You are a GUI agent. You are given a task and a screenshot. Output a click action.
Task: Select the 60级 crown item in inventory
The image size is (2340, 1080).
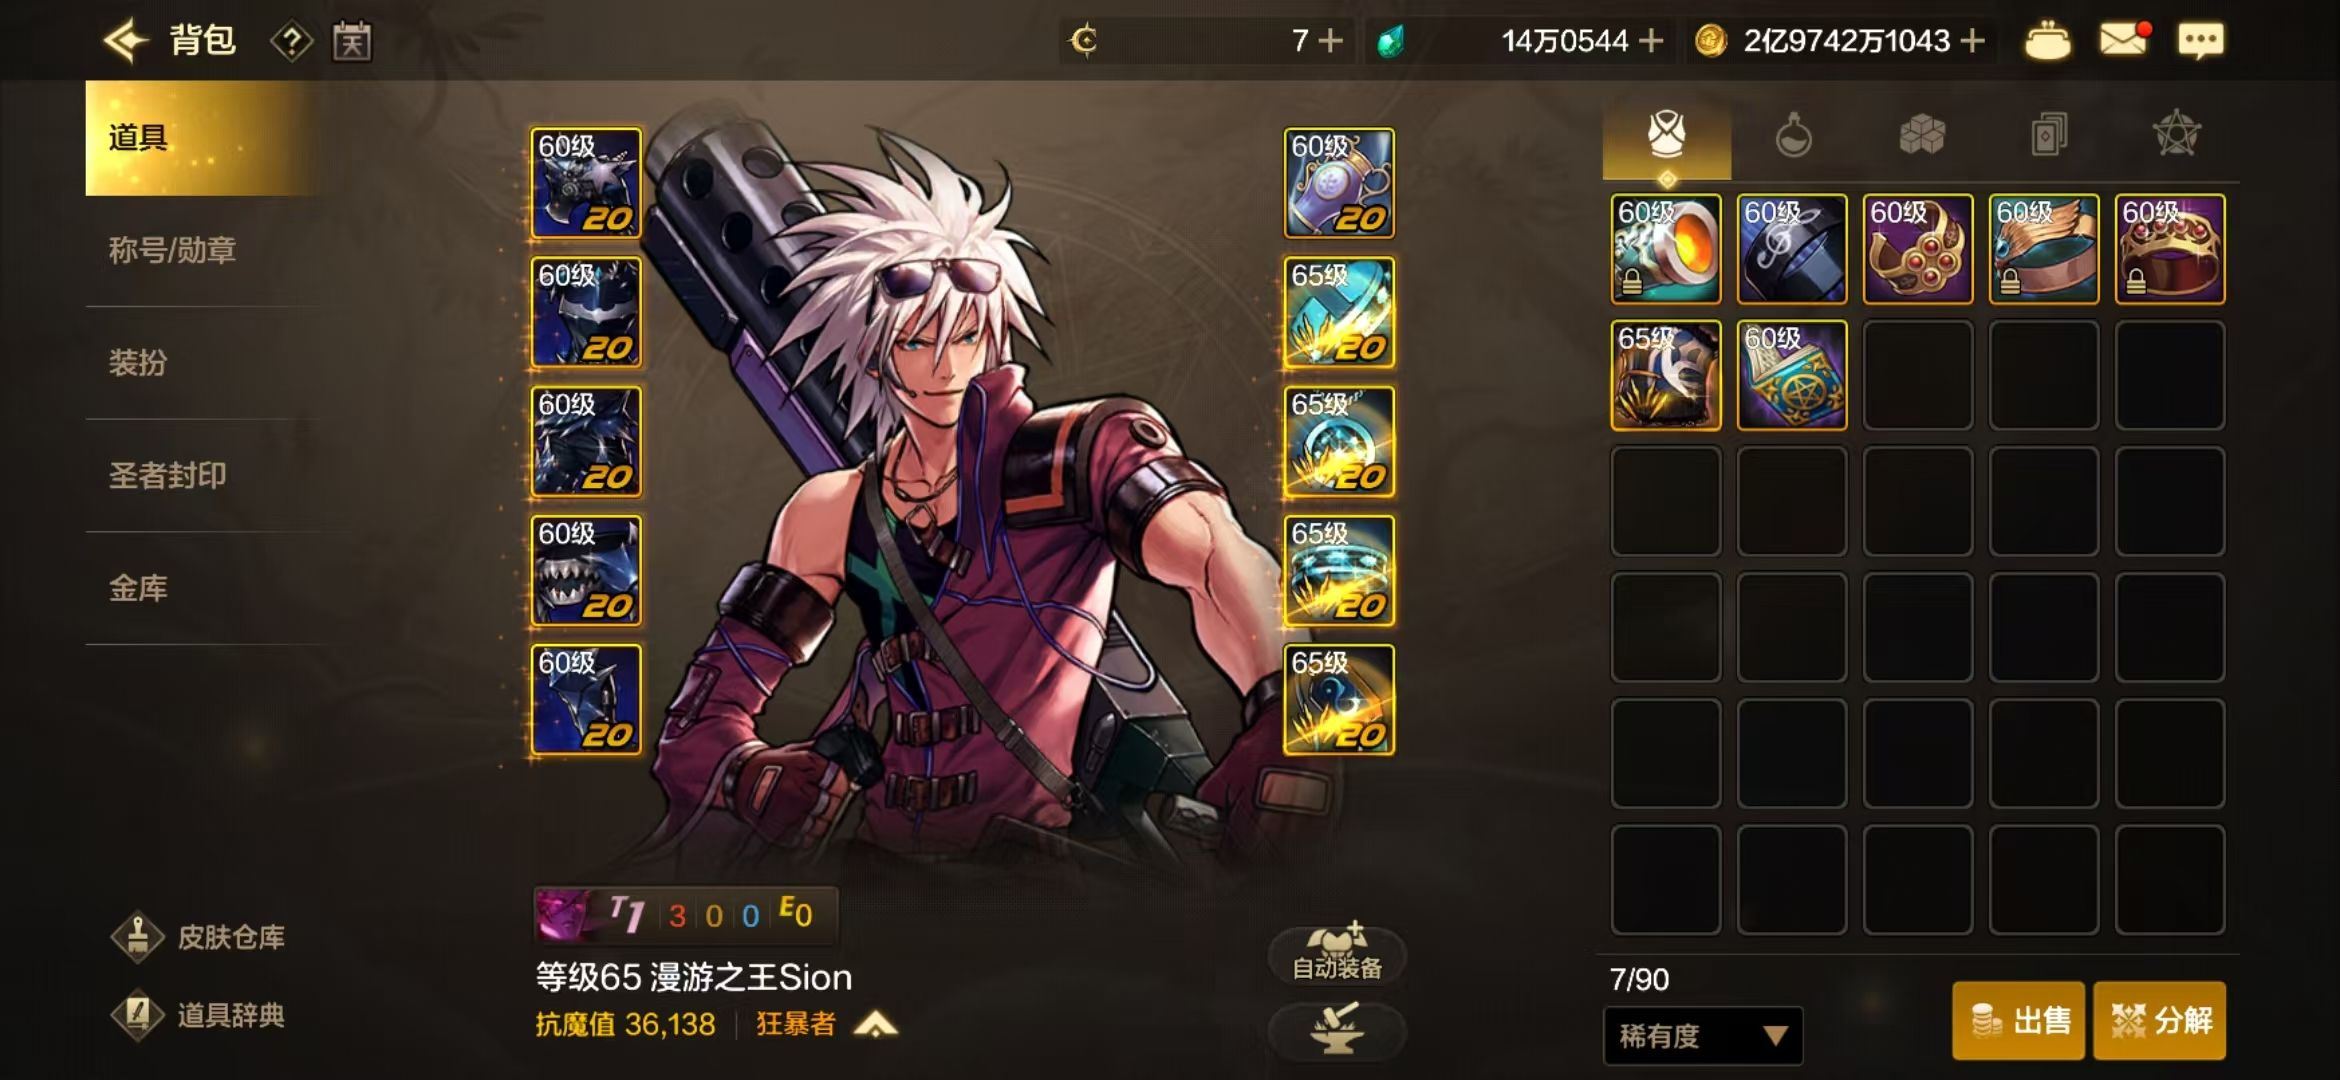2170,249
